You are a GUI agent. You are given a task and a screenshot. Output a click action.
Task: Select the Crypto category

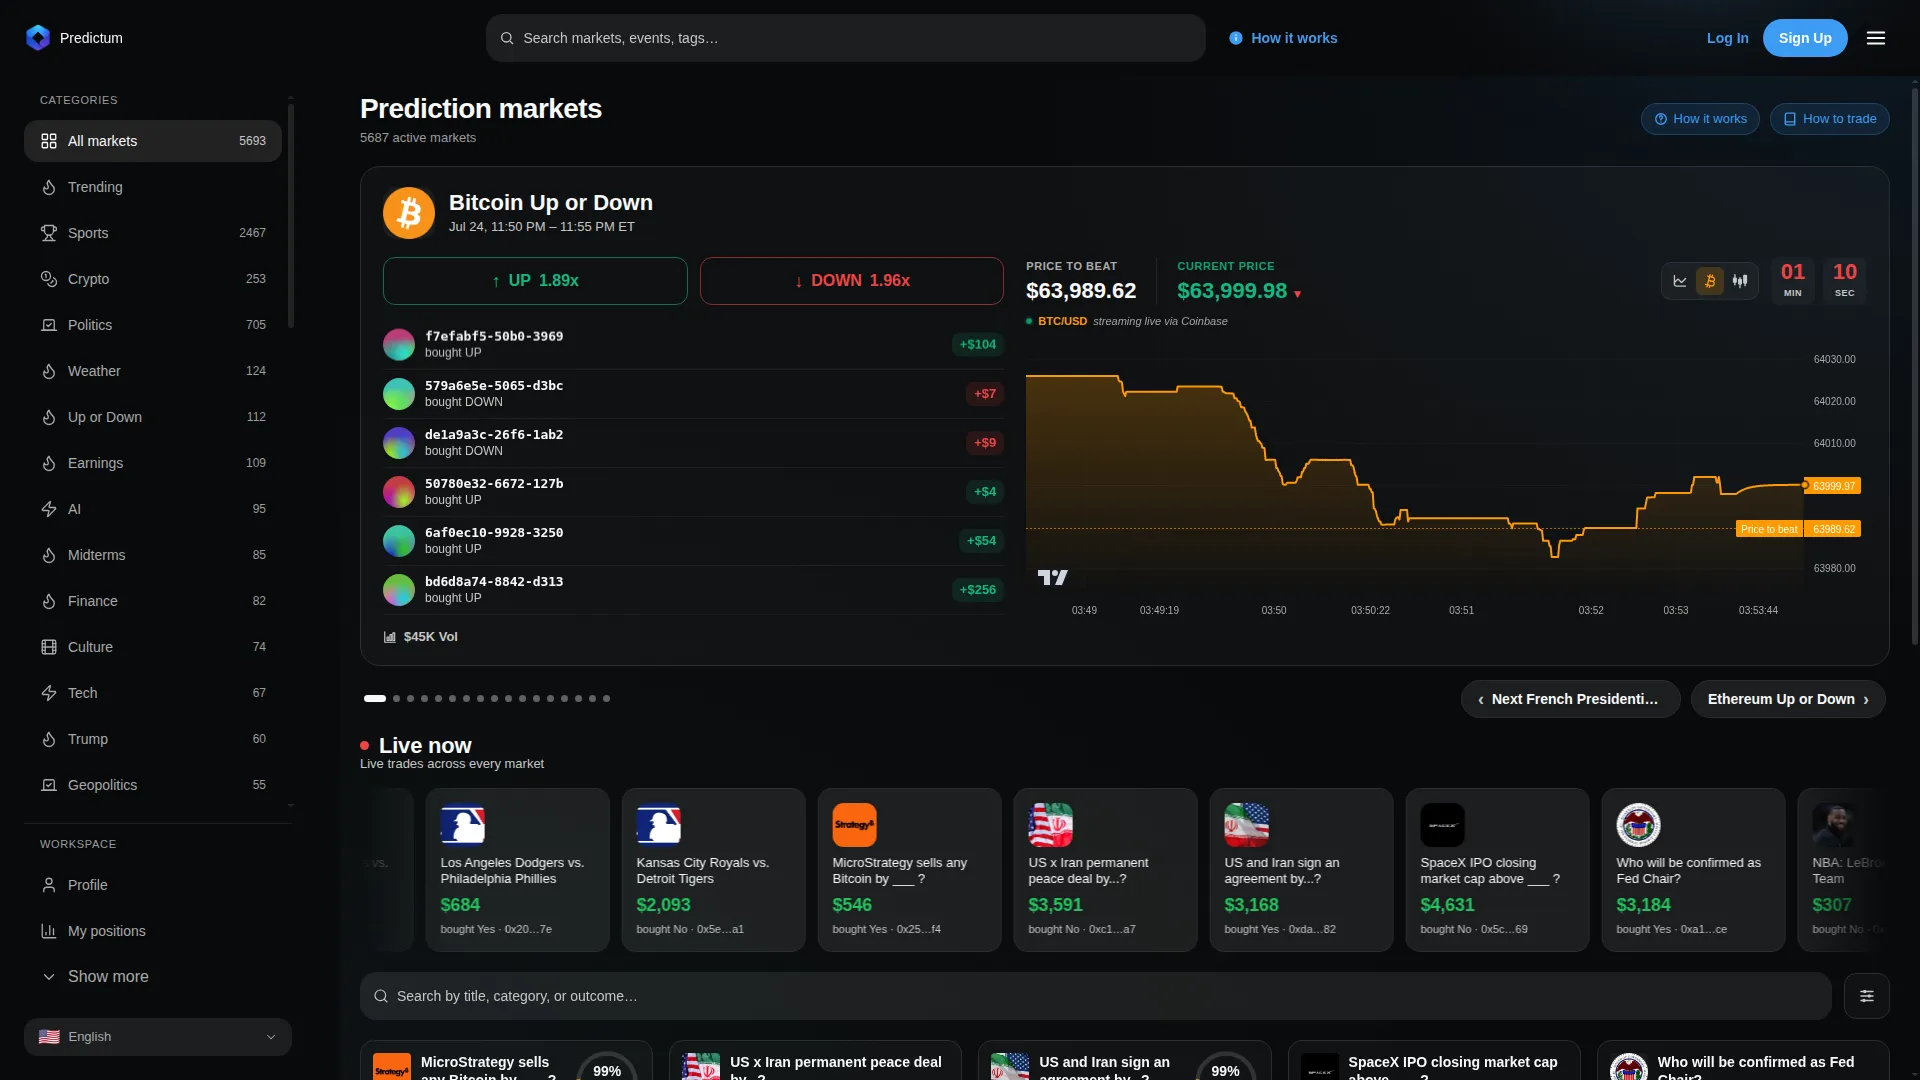(153, 279)
